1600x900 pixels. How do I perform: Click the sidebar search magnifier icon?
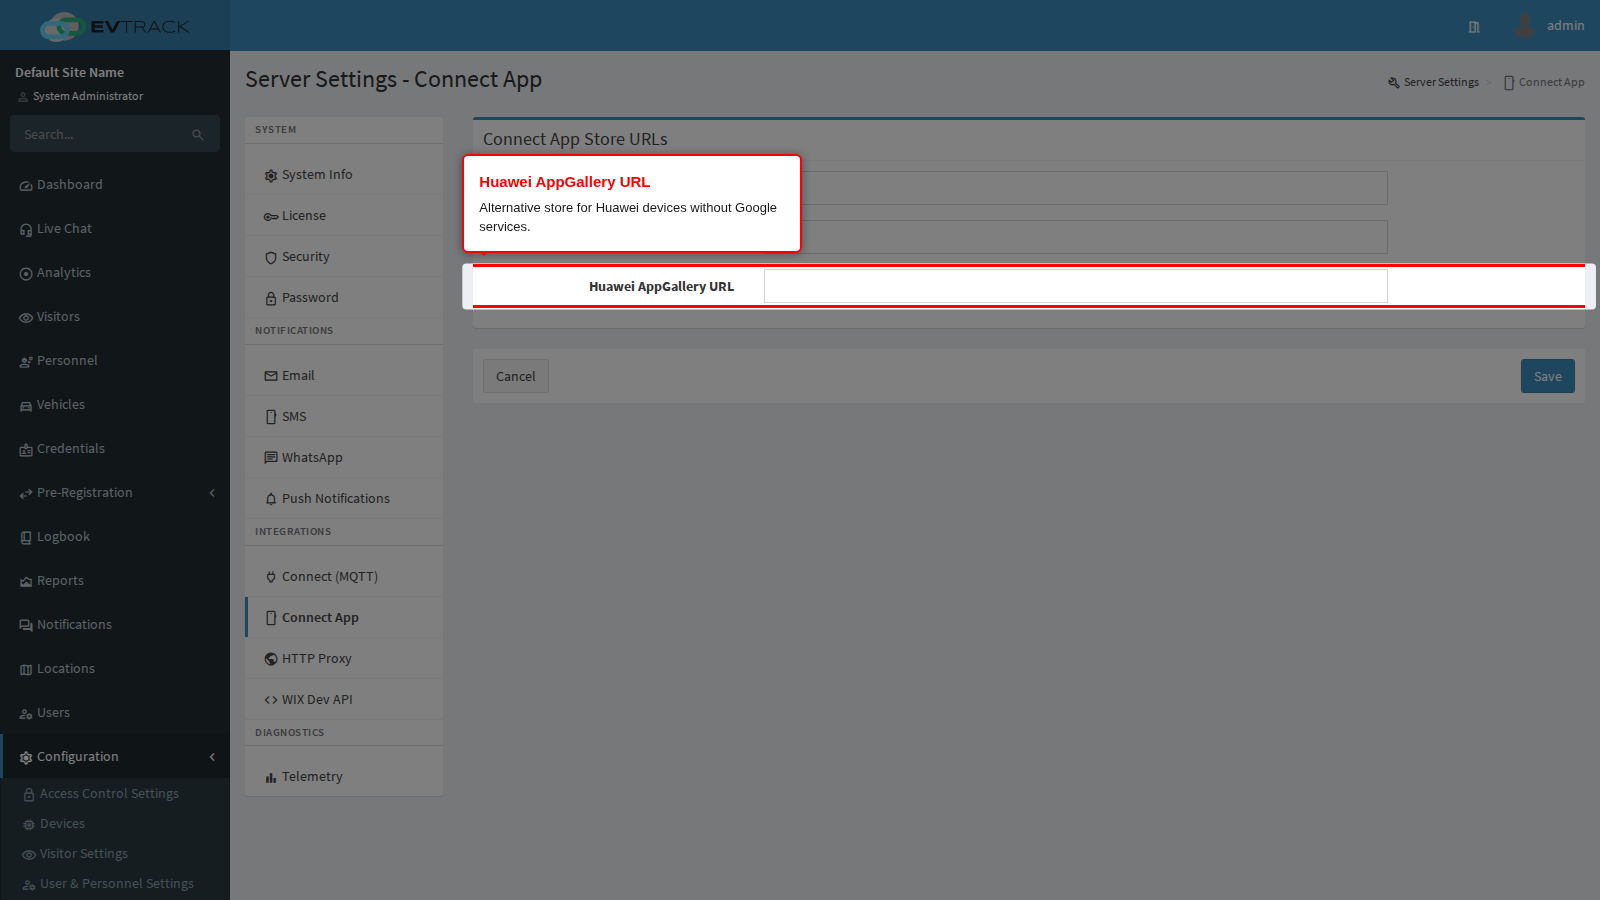[198, 134]
